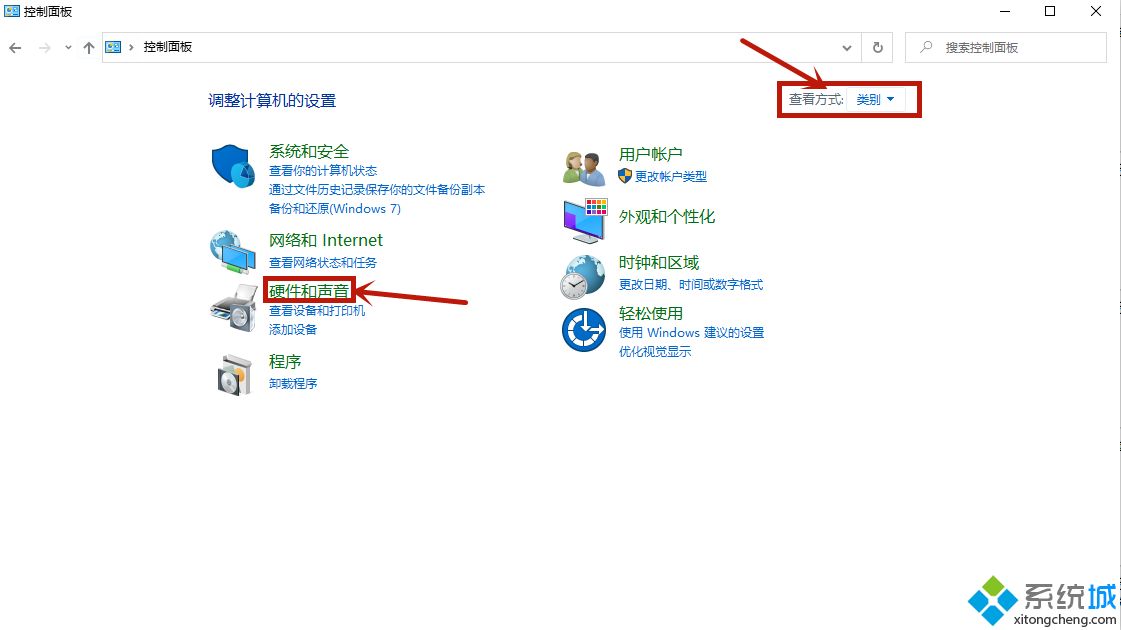1121x630 pixels.
Task: Expand the address bar history dropdown
Action: click(x=847, y=47)
